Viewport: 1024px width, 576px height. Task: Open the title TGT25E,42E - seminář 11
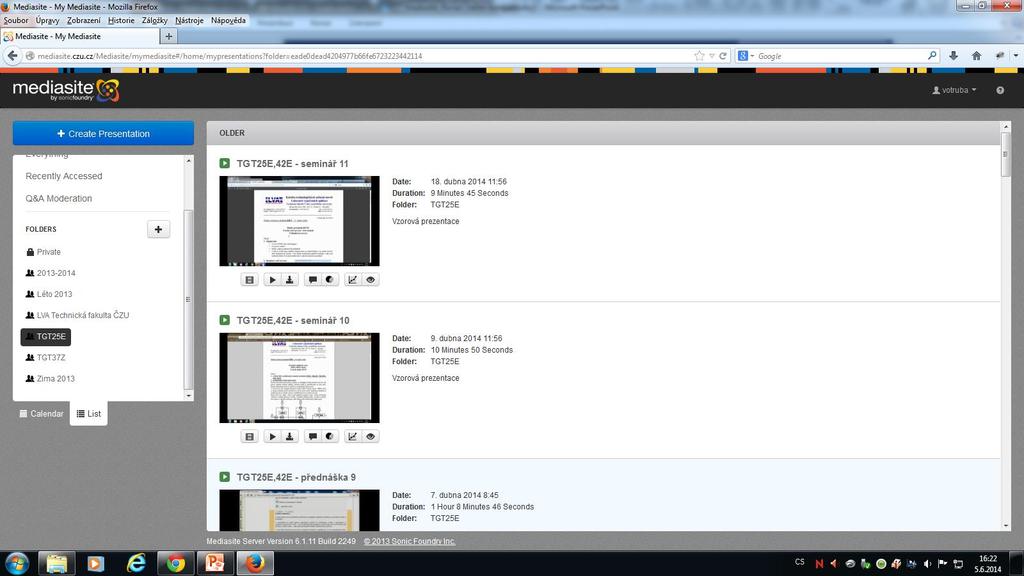point(293,163)
